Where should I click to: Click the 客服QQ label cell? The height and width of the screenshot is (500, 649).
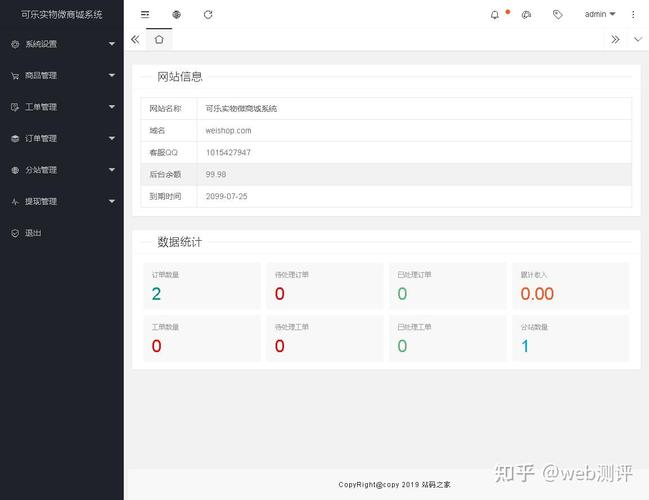pos(169,152)
